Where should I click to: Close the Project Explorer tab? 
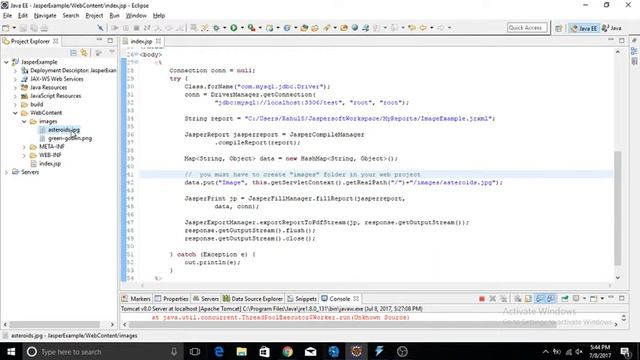click(56, 41)
